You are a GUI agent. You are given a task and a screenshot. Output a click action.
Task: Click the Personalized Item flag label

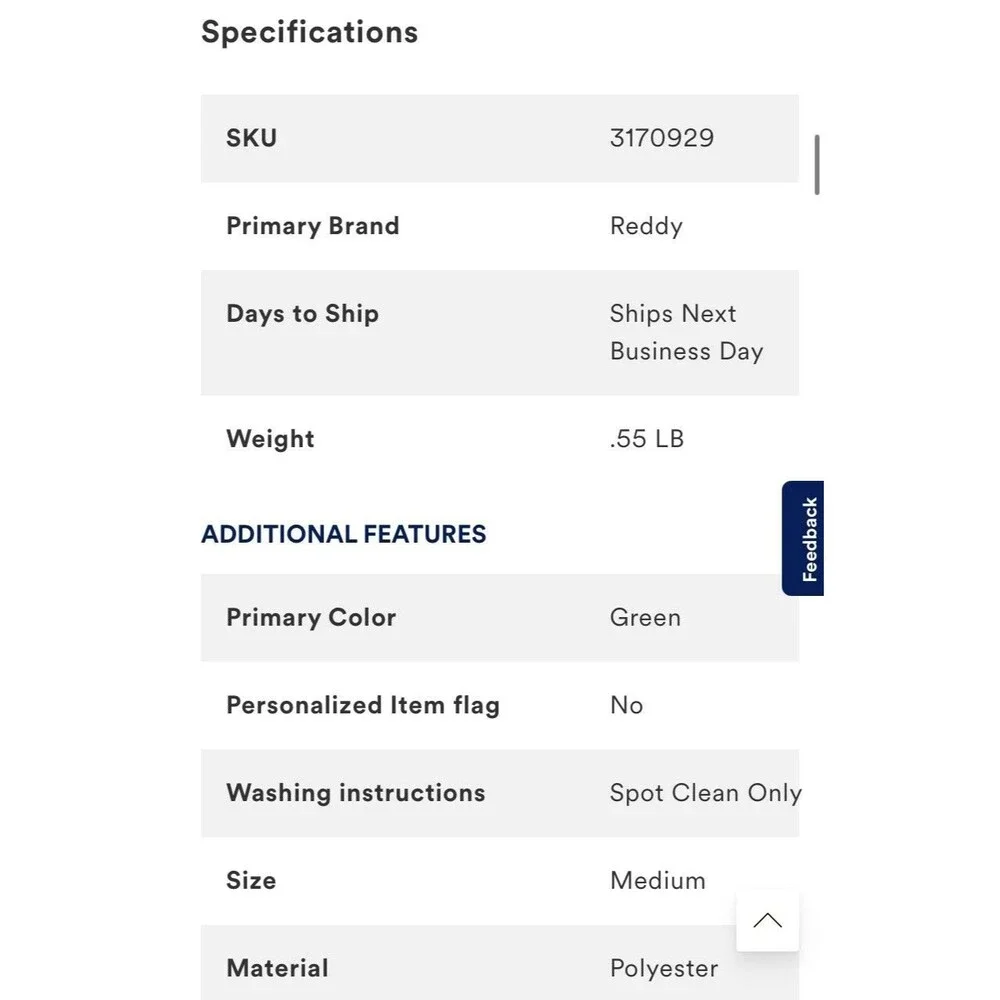tap(363, 705)
